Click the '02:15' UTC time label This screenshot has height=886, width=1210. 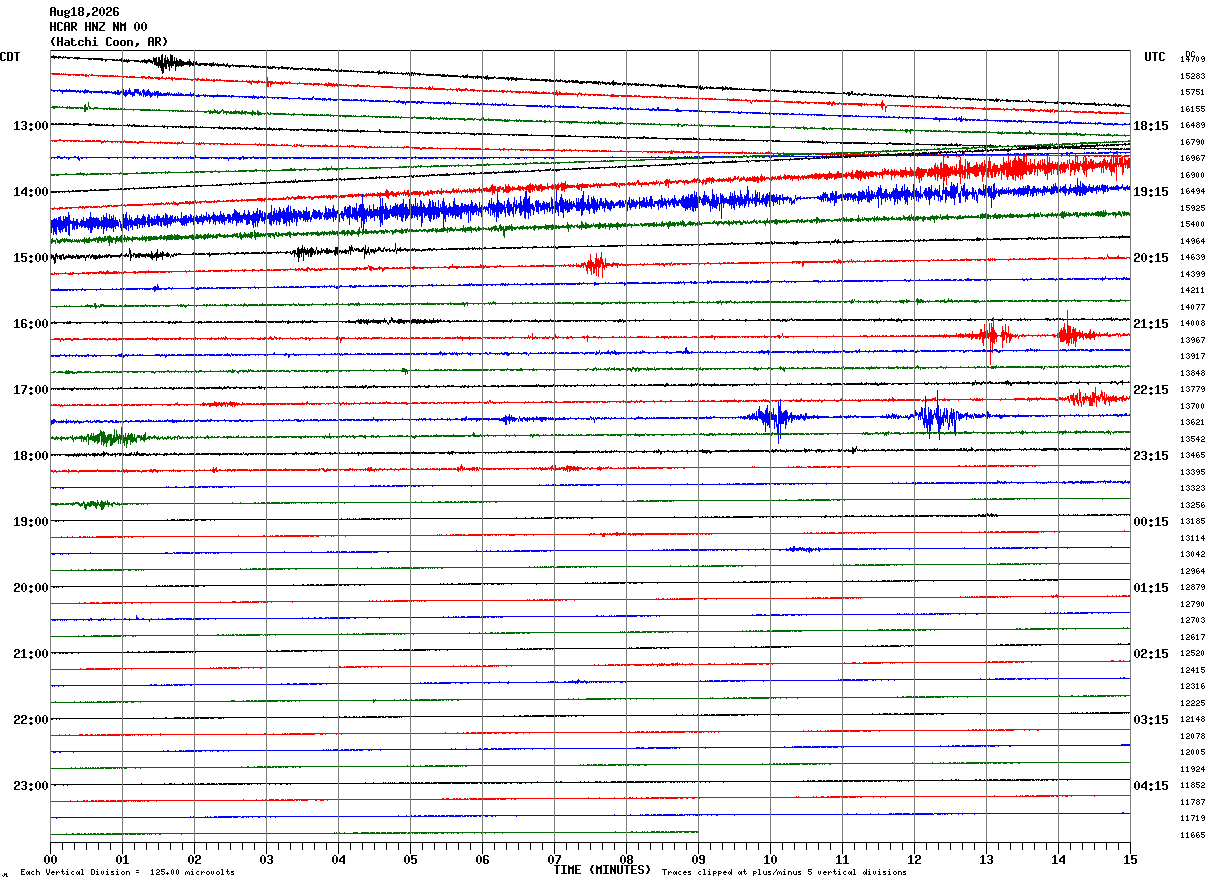pyautogui.click(x=1151, y=654)
